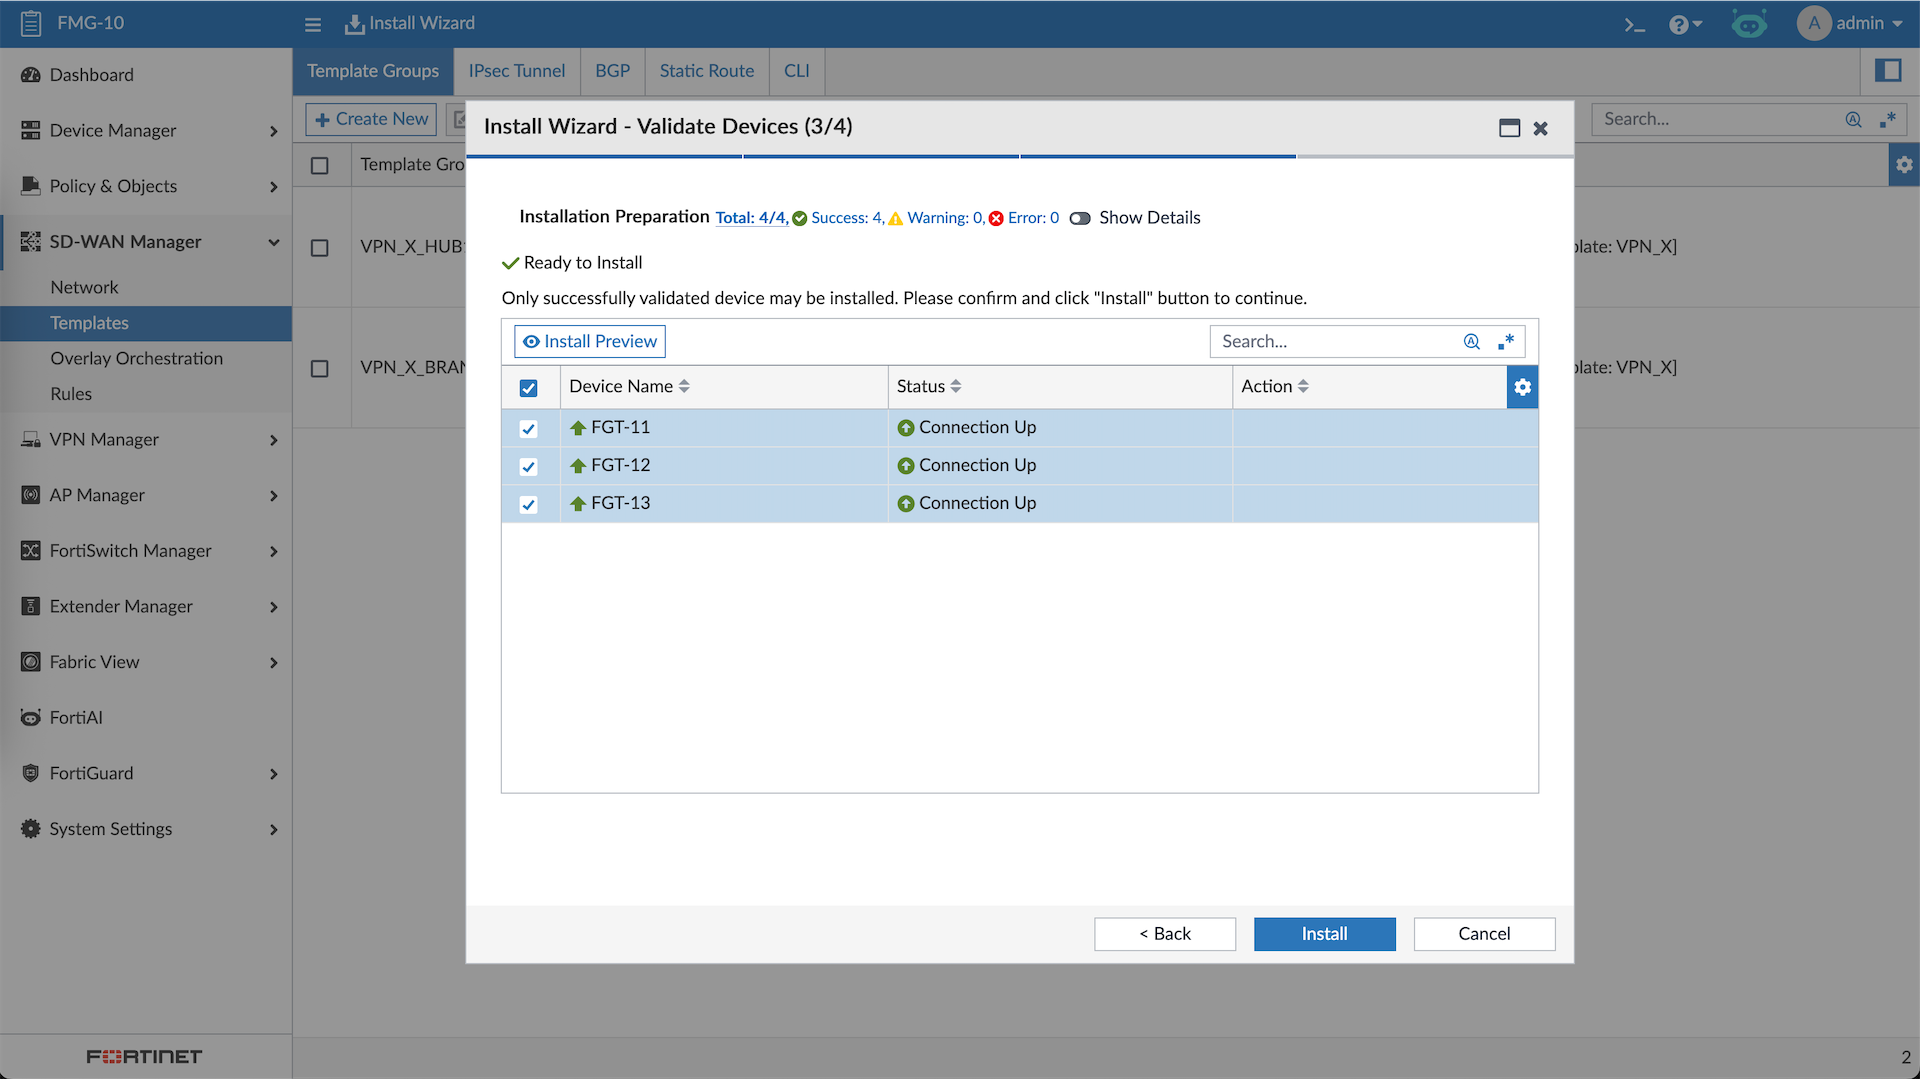Open the CLI console icon in header

point(1634,24)
